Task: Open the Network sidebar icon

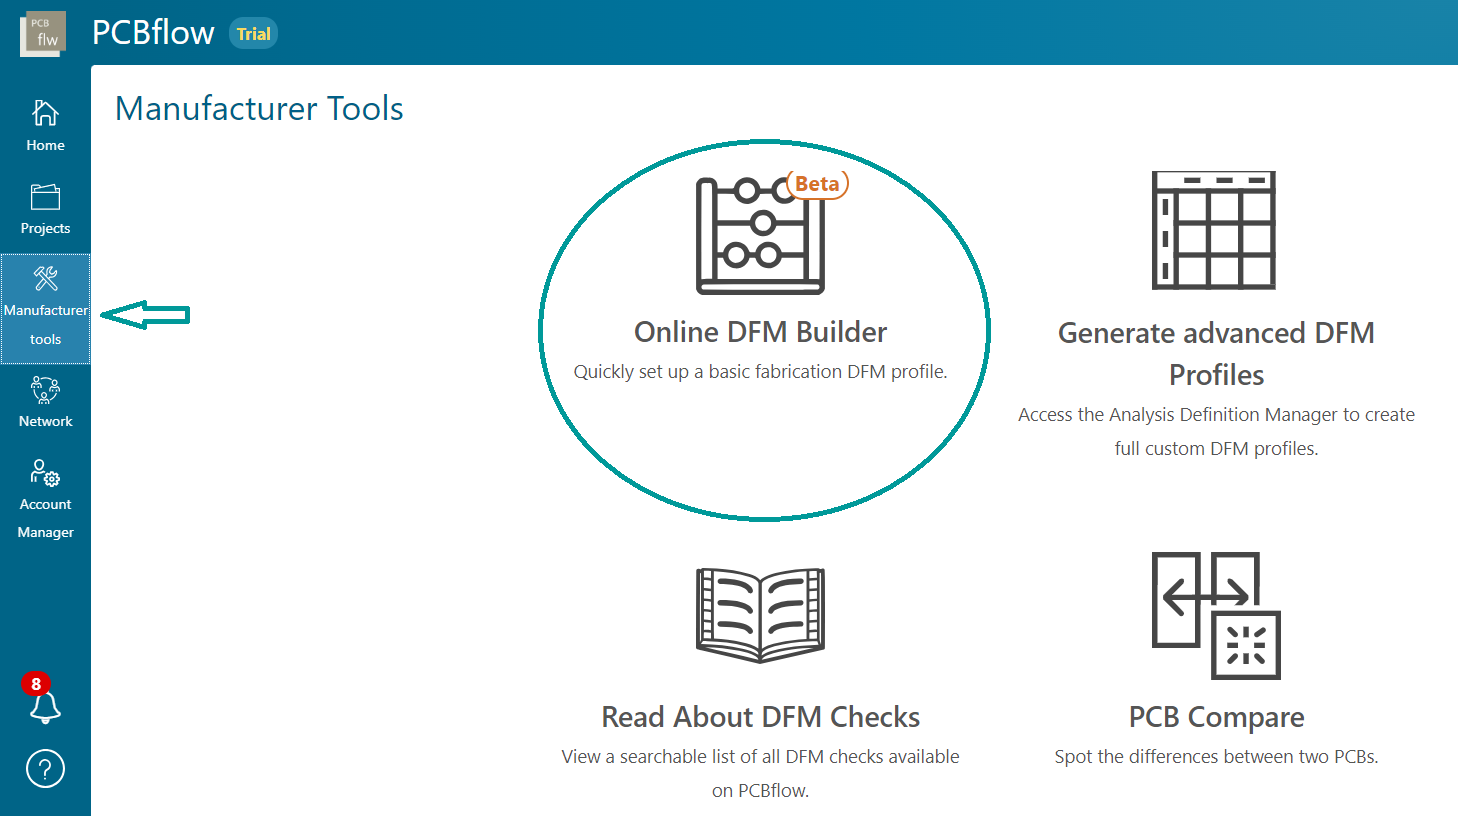Action: [45, 389]
